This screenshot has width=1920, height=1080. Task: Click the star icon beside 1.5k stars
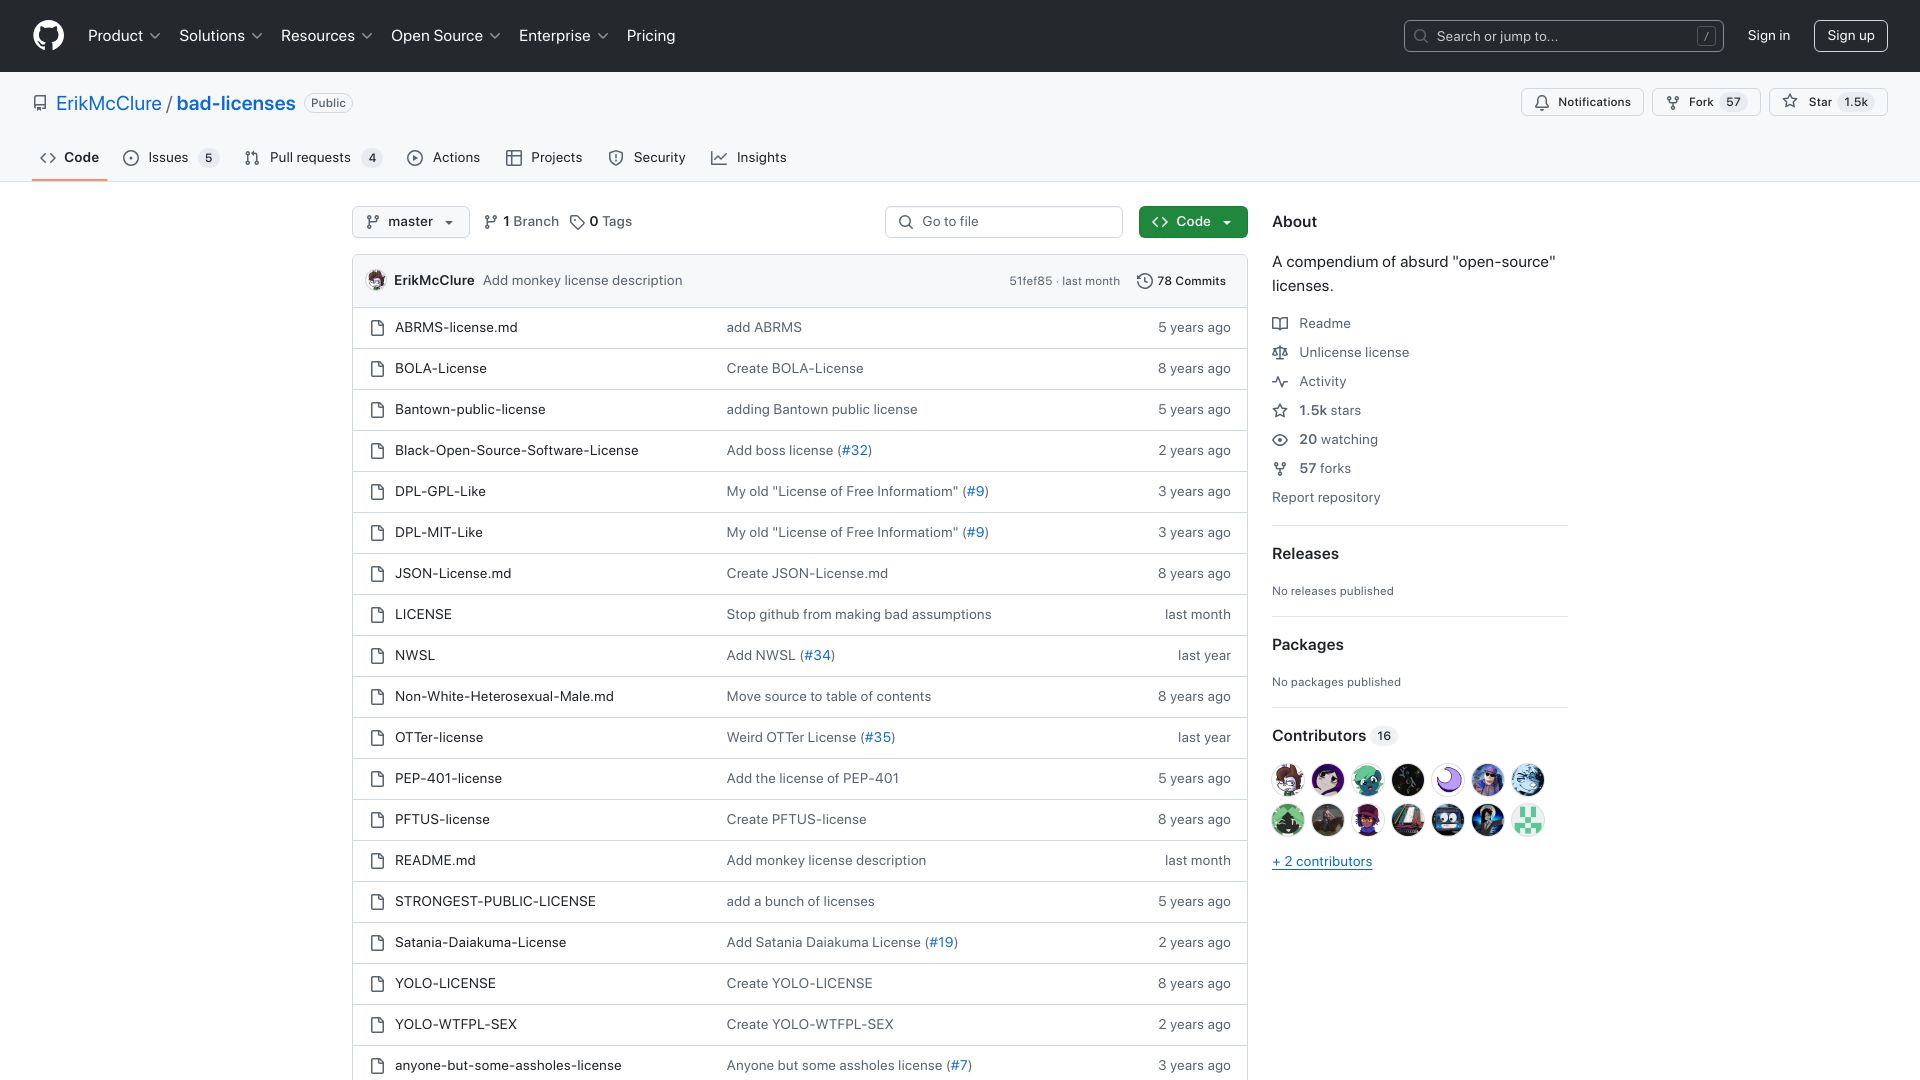(x=1280, y=411)
